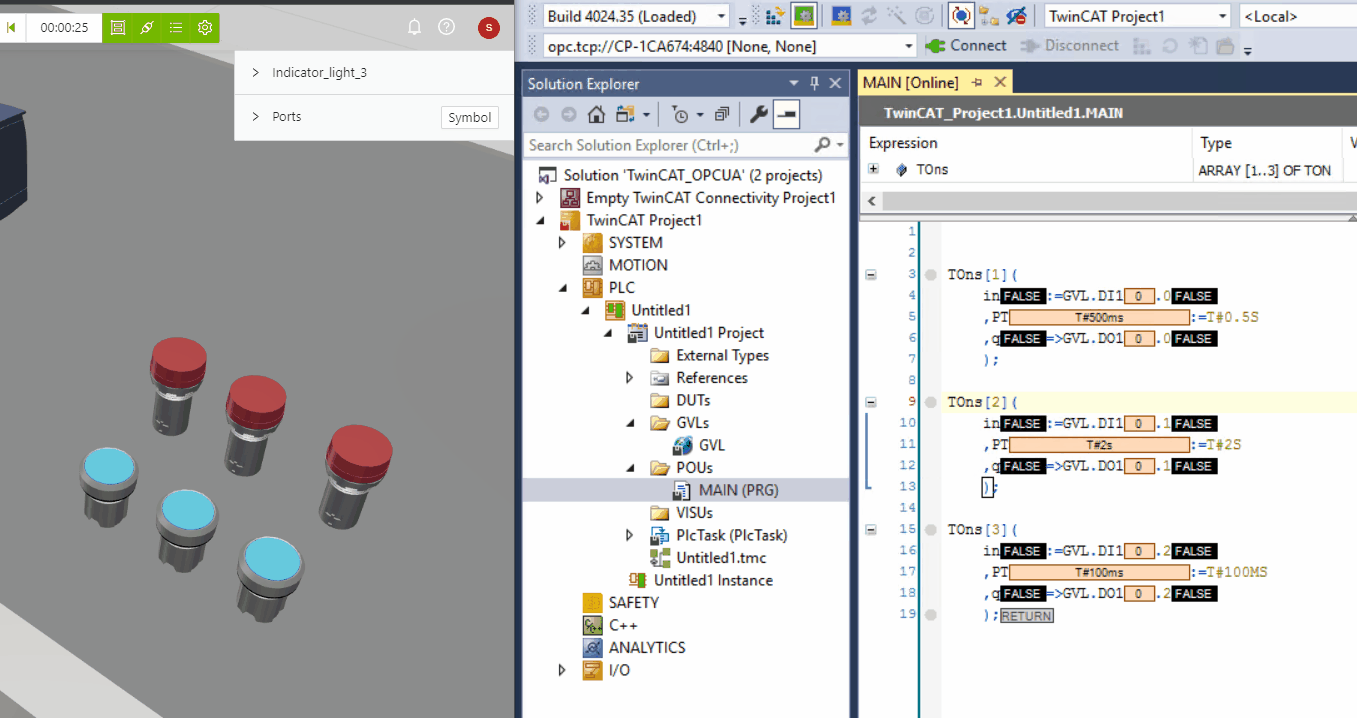Viewport: 1357px width, 718px height.
Task: Switch to MAIN [Online] tab
Action: pos(910,83)
